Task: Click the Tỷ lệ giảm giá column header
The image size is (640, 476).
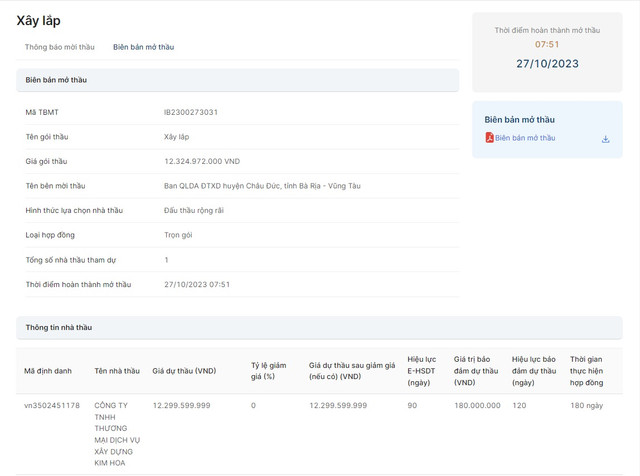Action: [270, 371]
